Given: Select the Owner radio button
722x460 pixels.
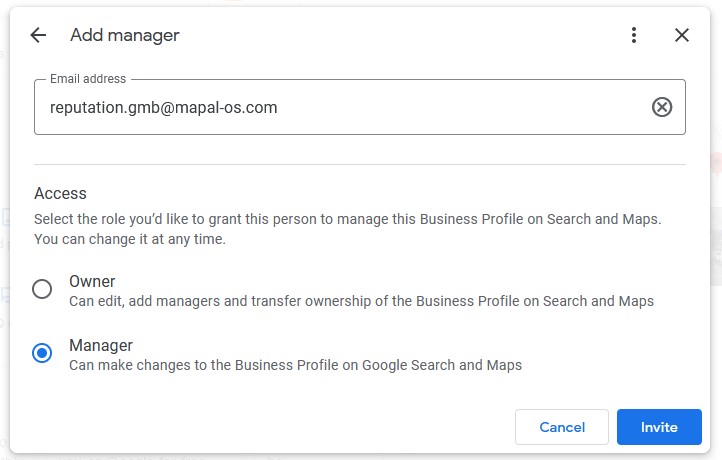Looking at the screenshot, I should 42,289.
